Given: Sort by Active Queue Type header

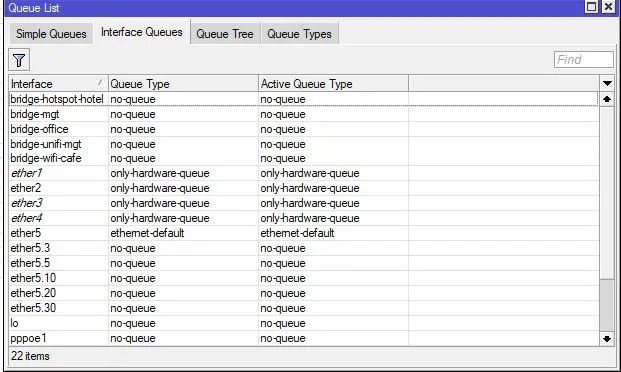Looking at the screenshot, I should (333, 84).
